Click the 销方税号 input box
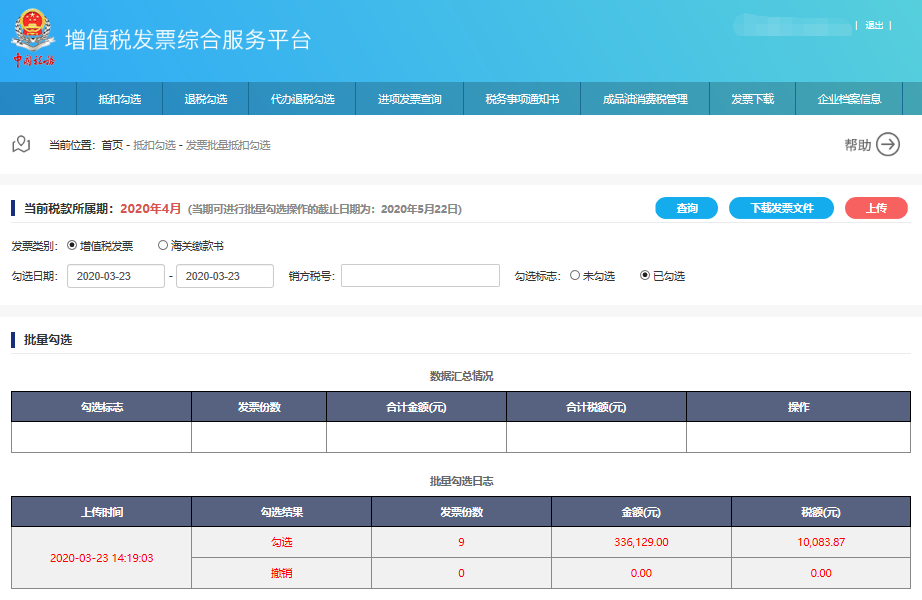Image resolution: width=922 pixels, height=600 pixels. click(x=420, y=275)
